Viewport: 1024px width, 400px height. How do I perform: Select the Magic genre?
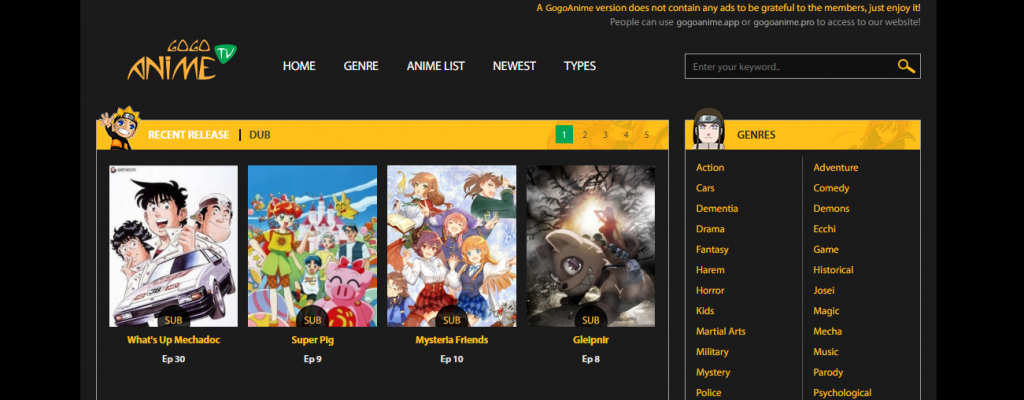point(826,310)
